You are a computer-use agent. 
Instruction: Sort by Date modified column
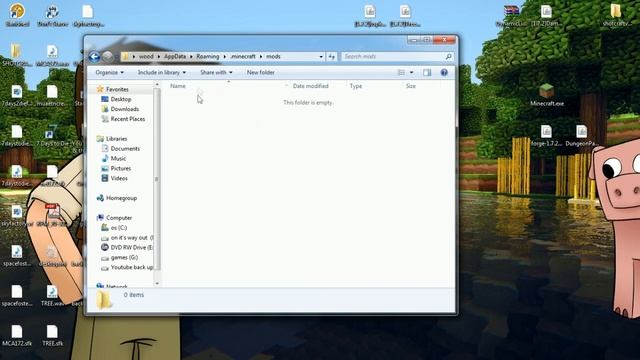[x=311, y=86]
